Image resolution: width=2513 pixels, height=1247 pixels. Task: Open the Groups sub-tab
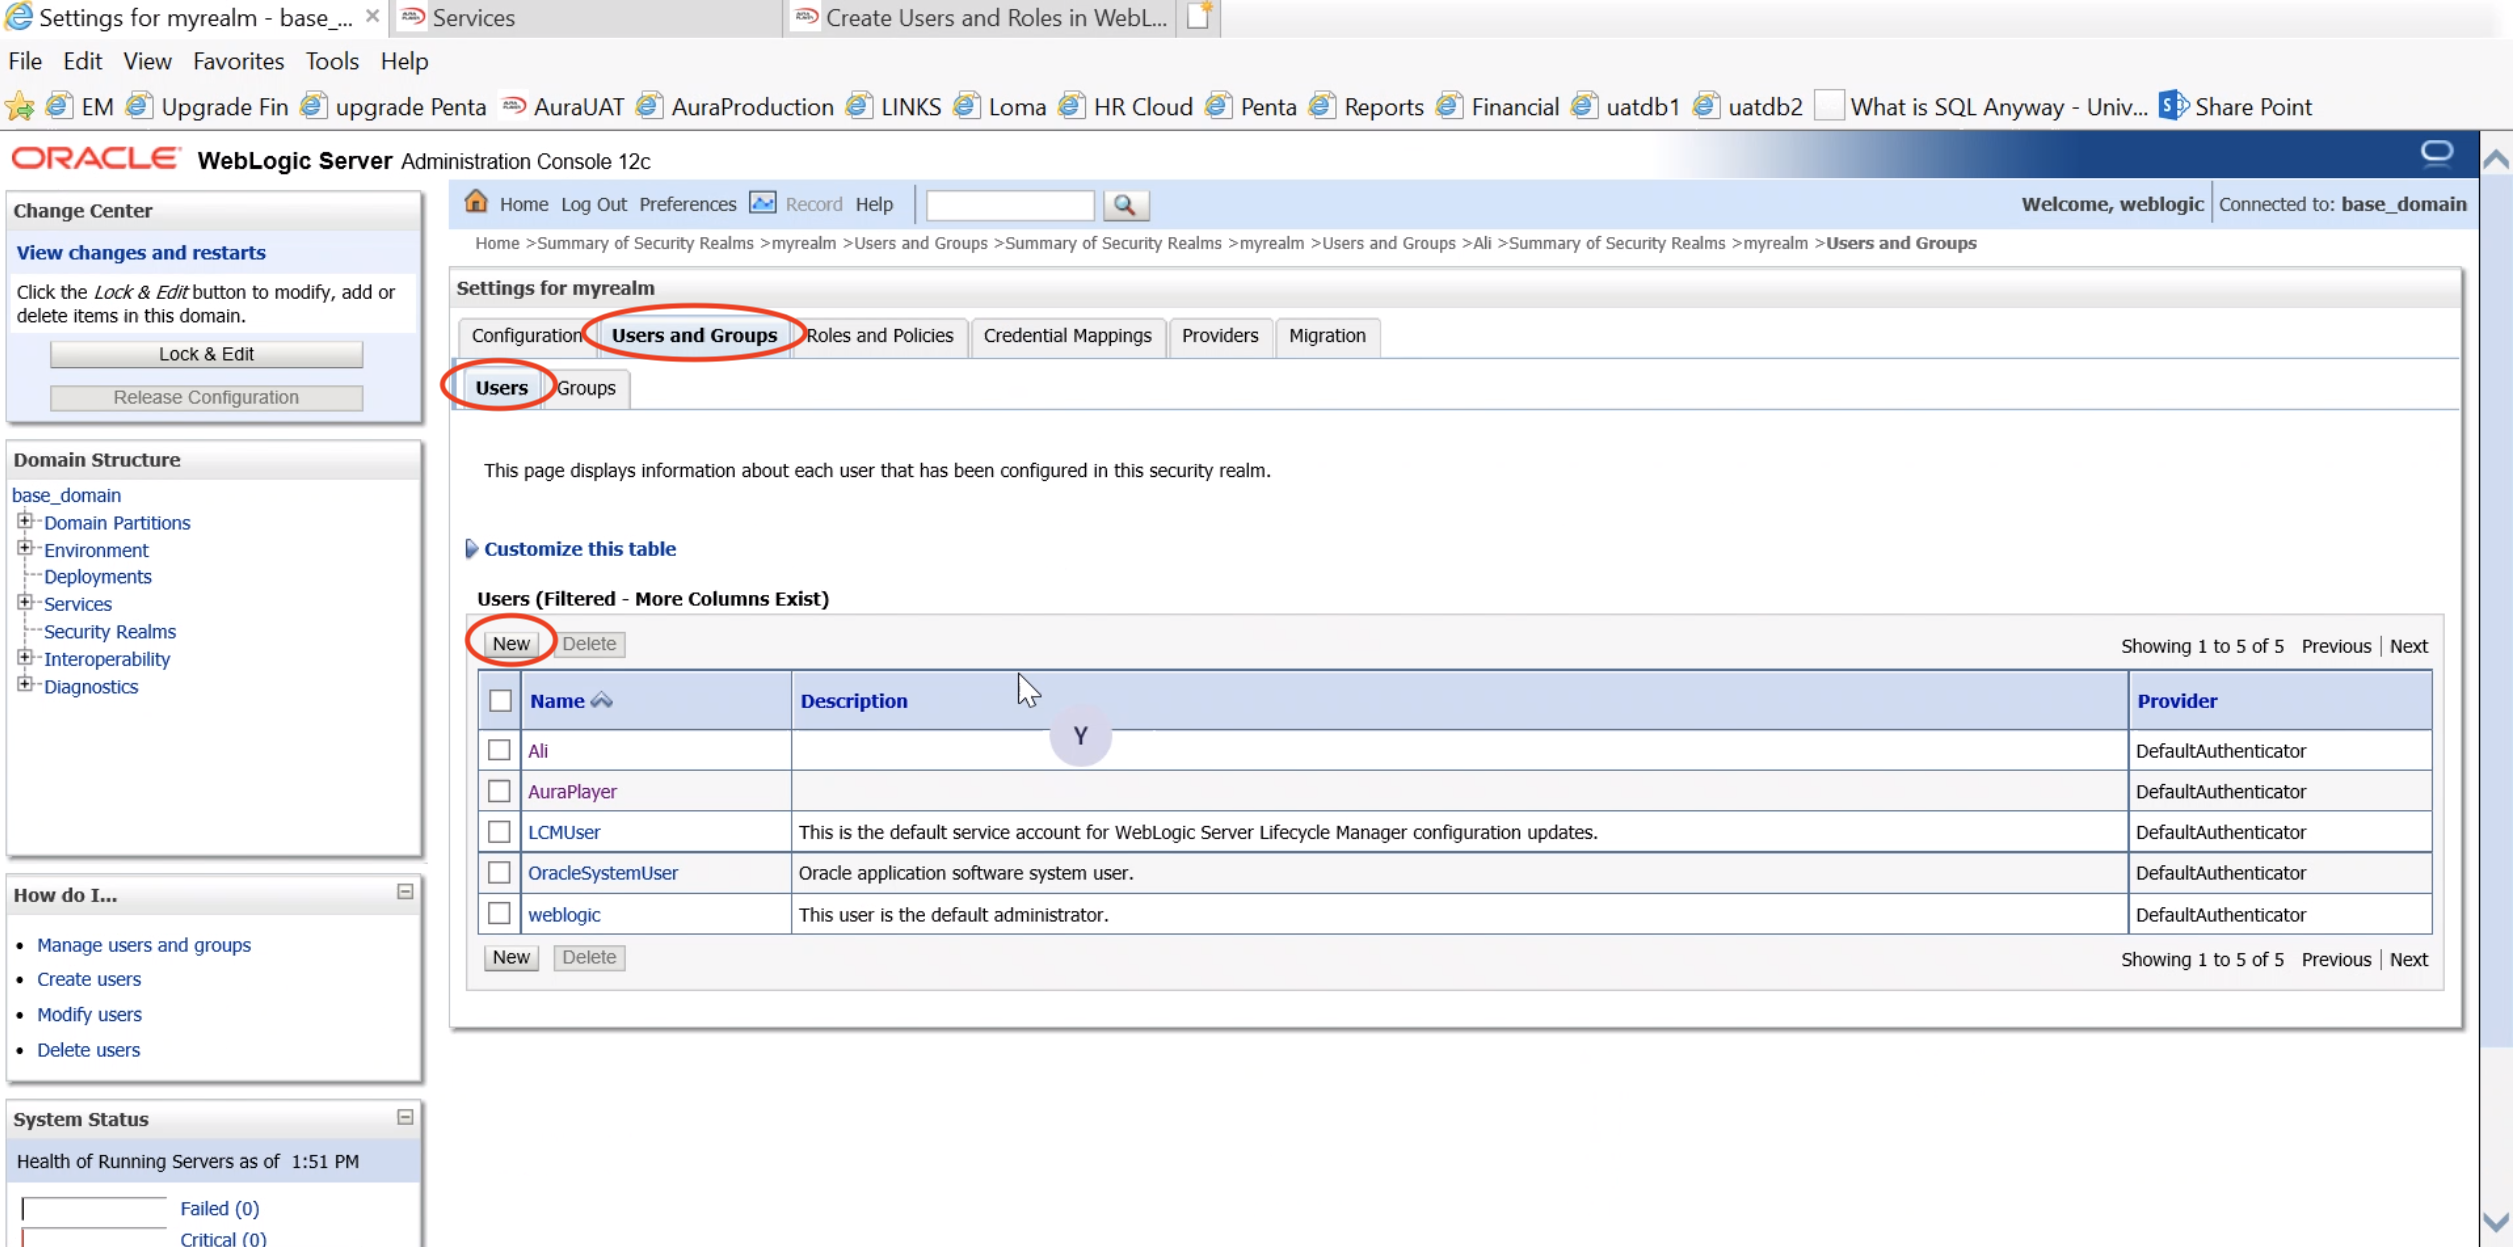[586, 388]
